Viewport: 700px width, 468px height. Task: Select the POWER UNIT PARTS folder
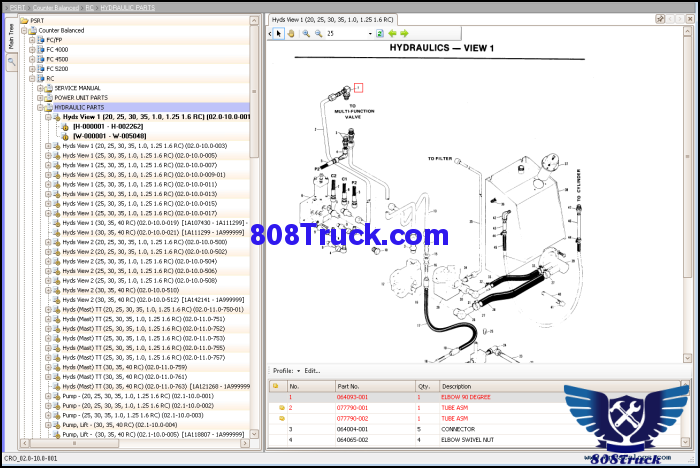pyautogui.click(x=80, y=97)
